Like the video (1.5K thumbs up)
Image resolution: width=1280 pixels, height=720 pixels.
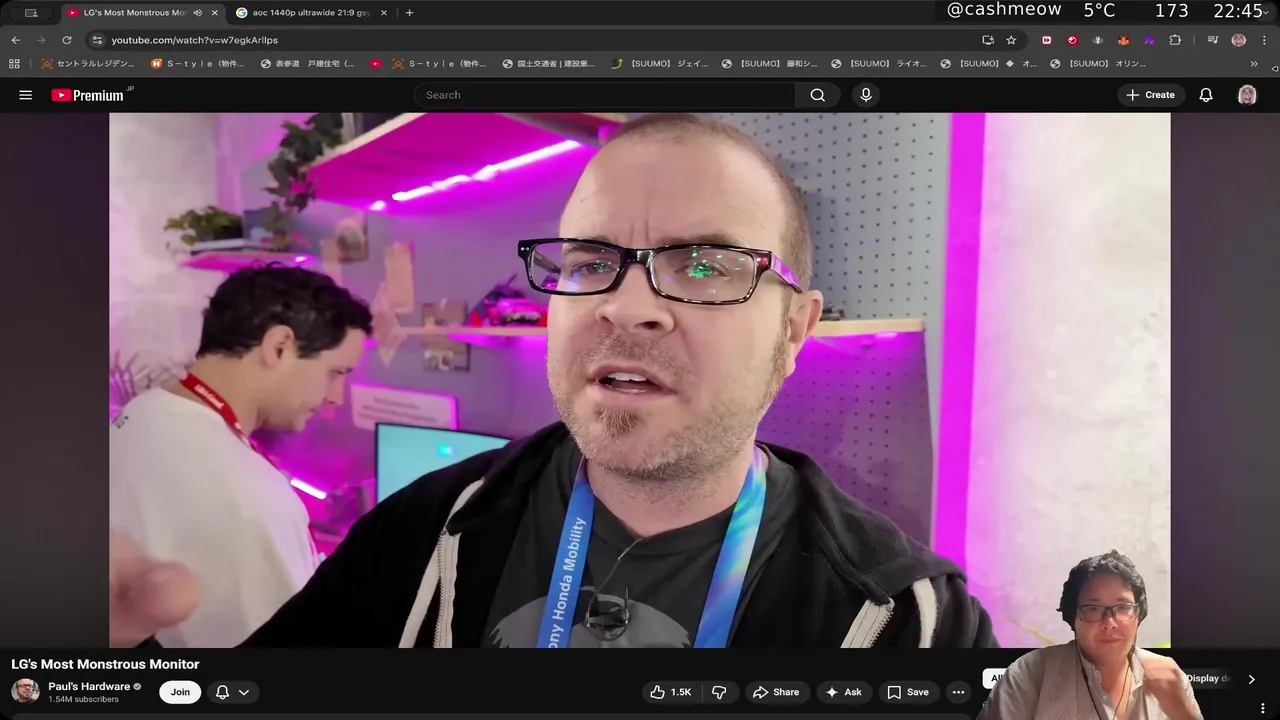672,692
